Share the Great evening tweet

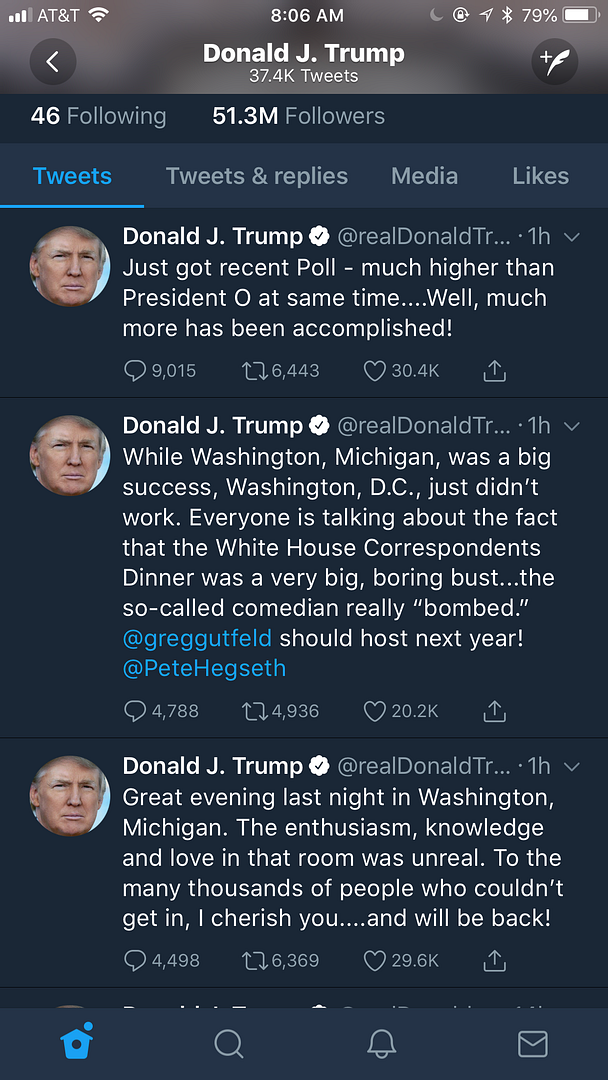(494, 960)
